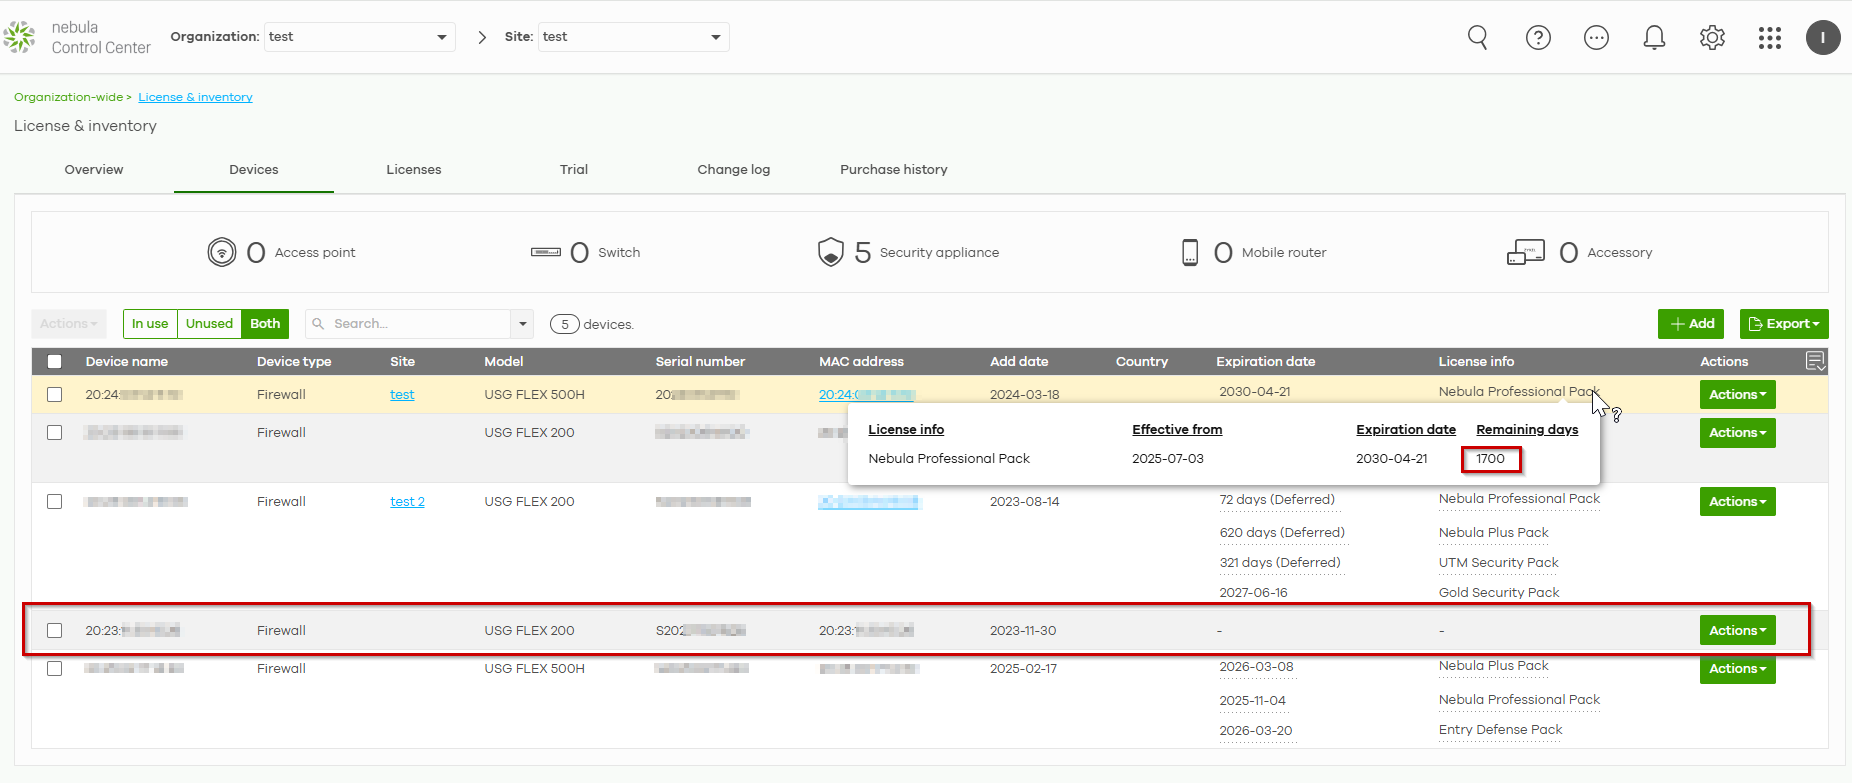Image resolution: width=1852 pixels, height=783 pixels.
Task: Click the Mobile router device icon
Action: [1190, 252]
